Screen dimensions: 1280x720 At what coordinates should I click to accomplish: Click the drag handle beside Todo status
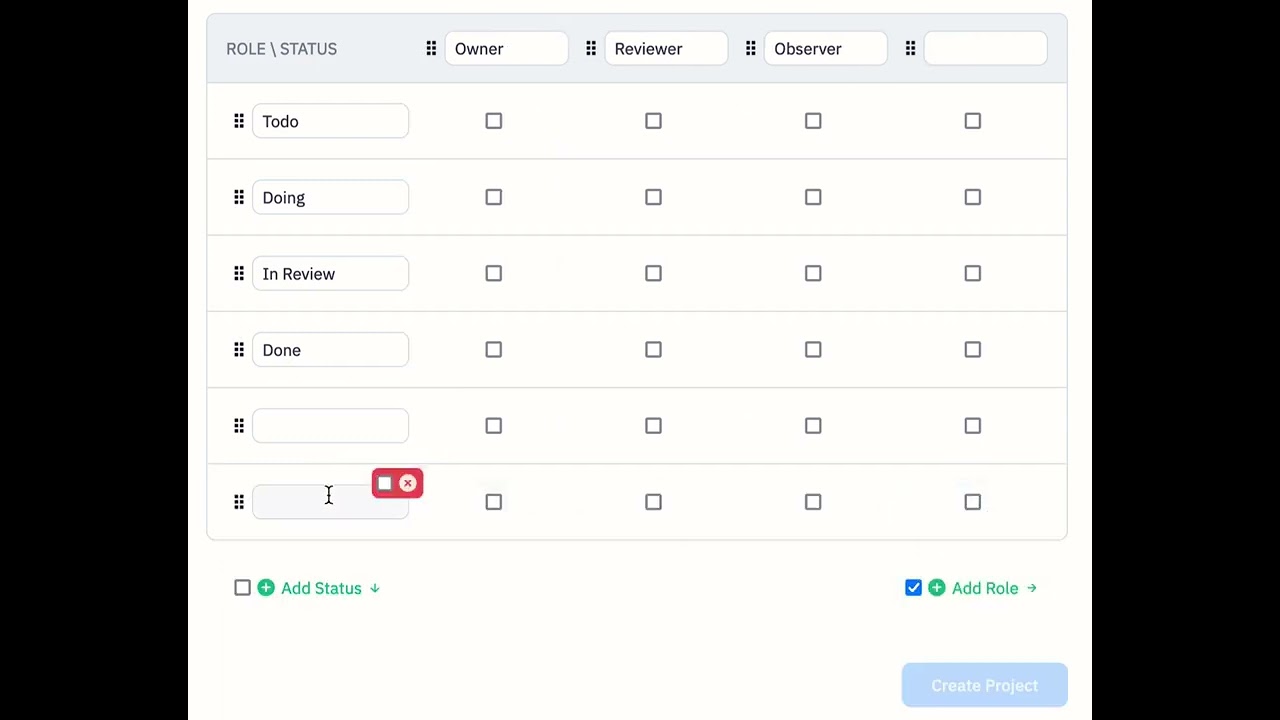pos(239,121)
